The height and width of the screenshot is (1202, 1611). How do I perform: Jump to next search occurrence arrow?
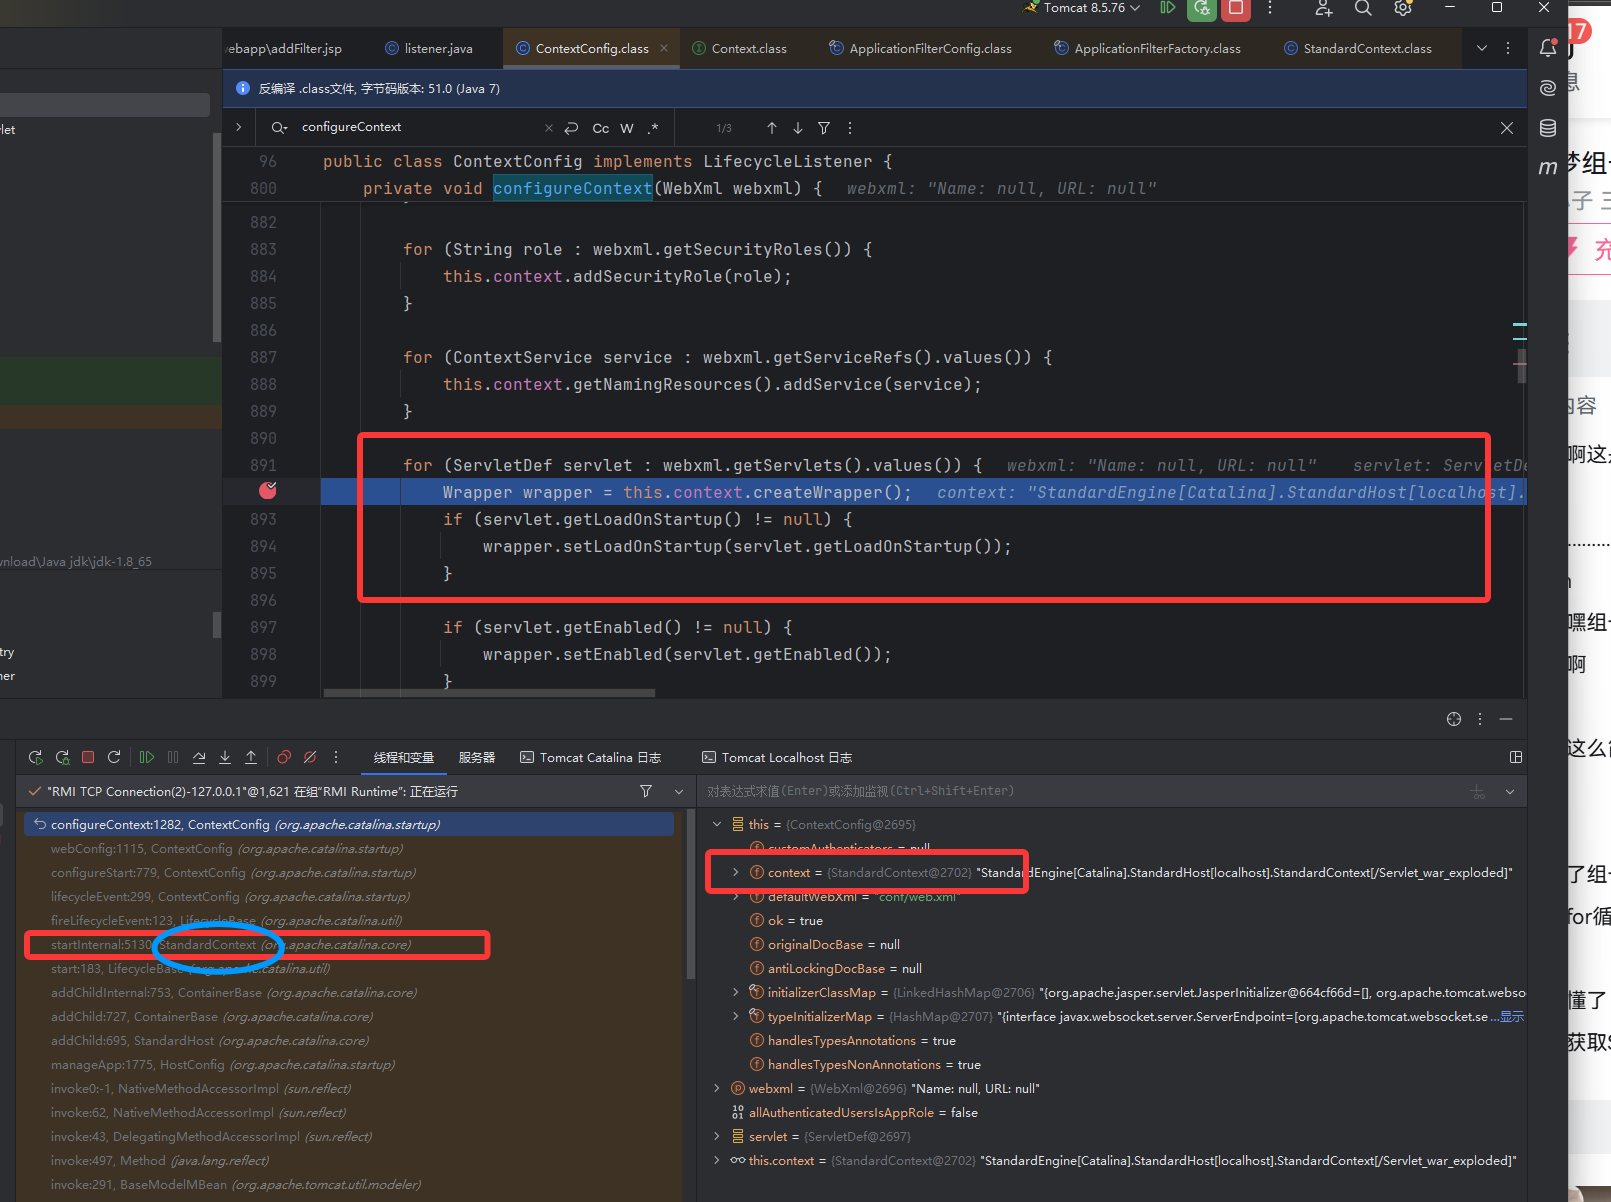click(x=798, y=128)
